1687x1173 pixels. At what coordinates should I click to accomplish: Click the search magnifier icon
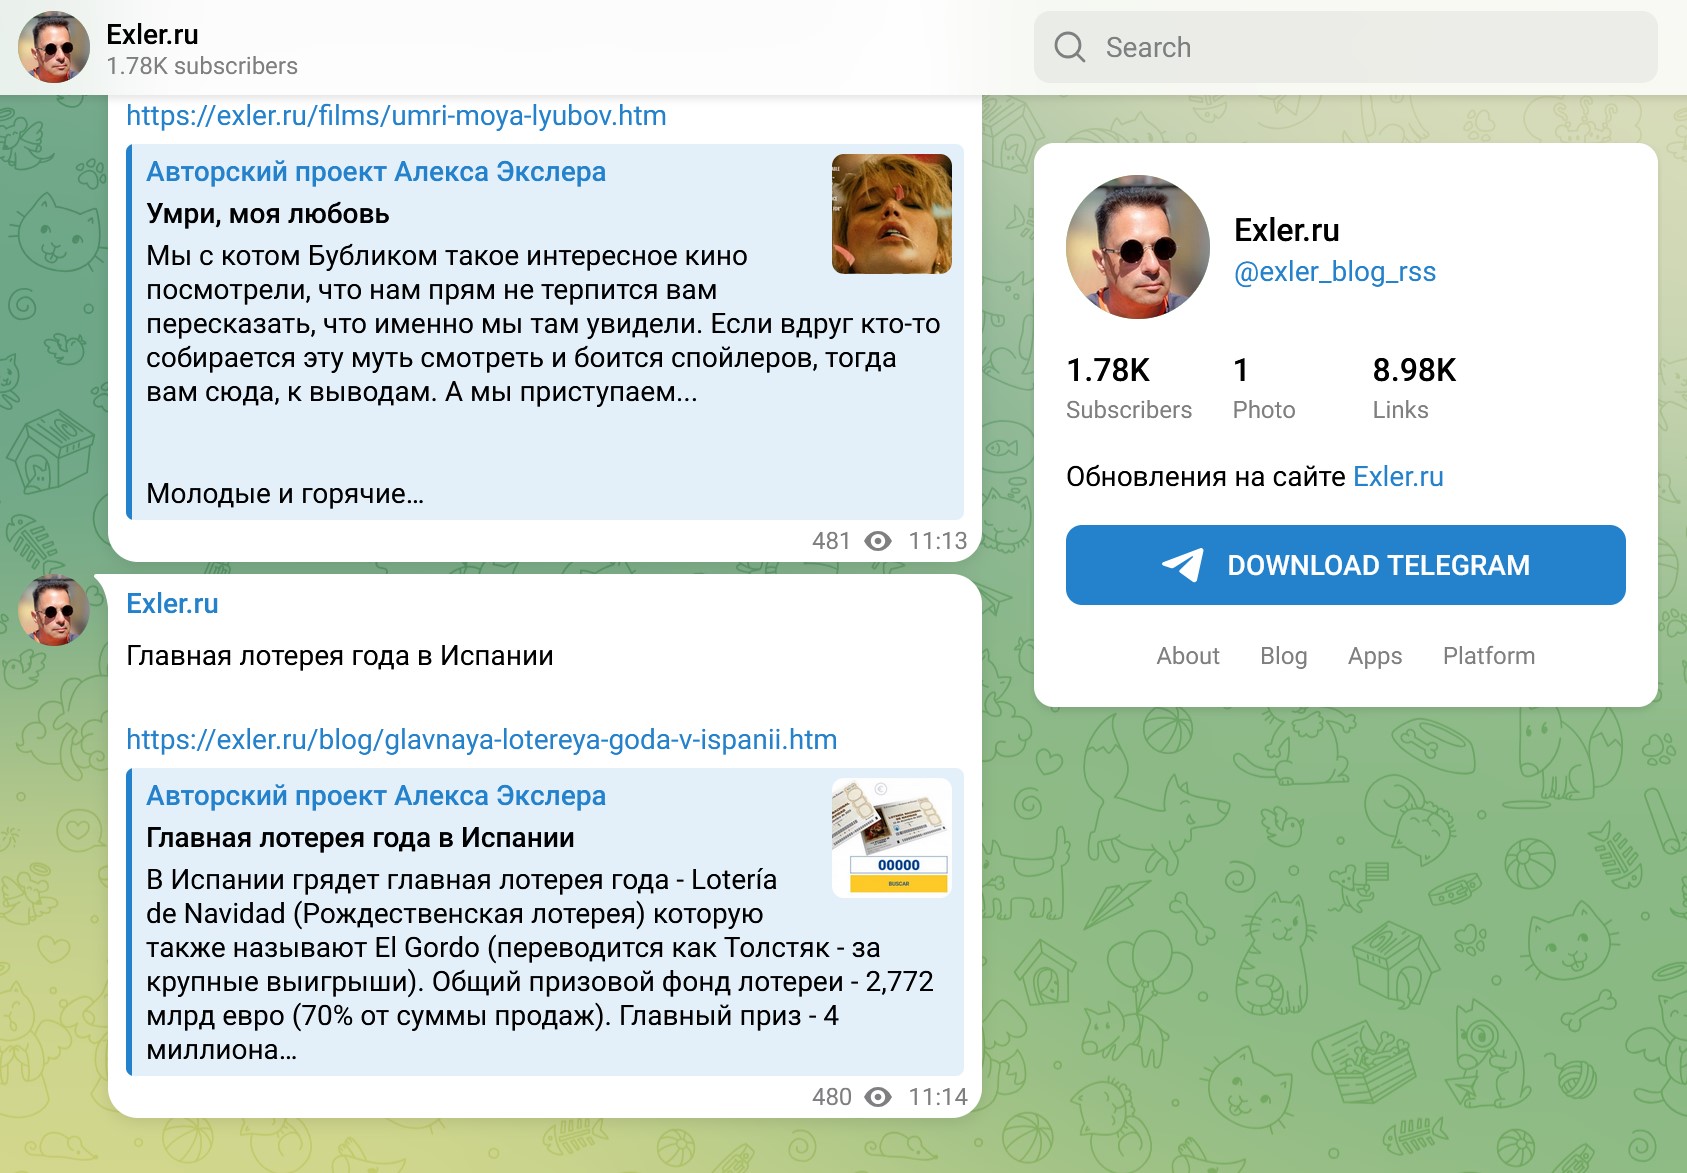1069,47
